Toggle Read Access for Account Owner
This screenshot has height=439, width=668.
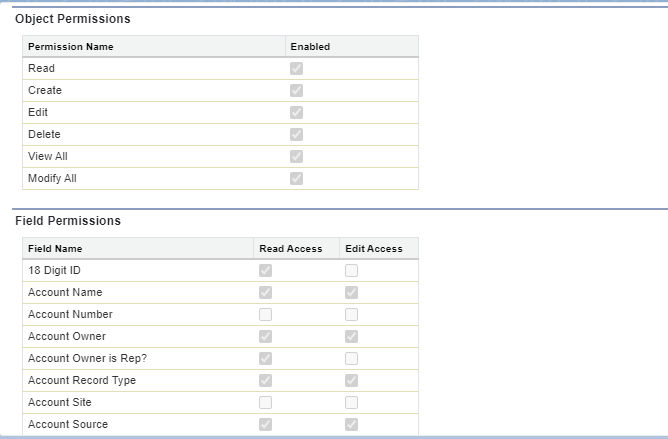[265, 336]
